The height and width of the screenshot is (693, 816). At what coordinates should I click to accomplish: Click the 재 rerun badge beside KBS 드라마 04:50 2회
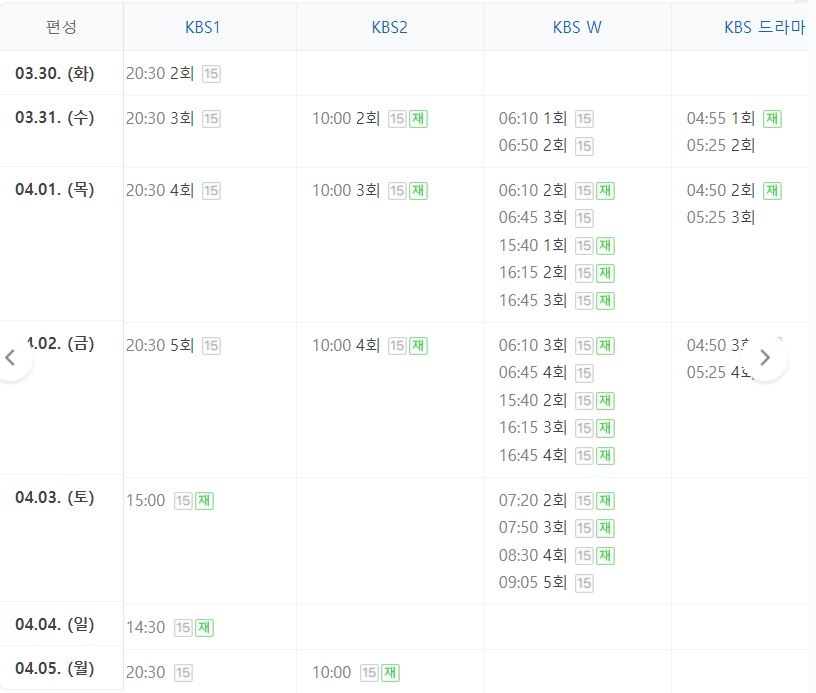[772, 191]
